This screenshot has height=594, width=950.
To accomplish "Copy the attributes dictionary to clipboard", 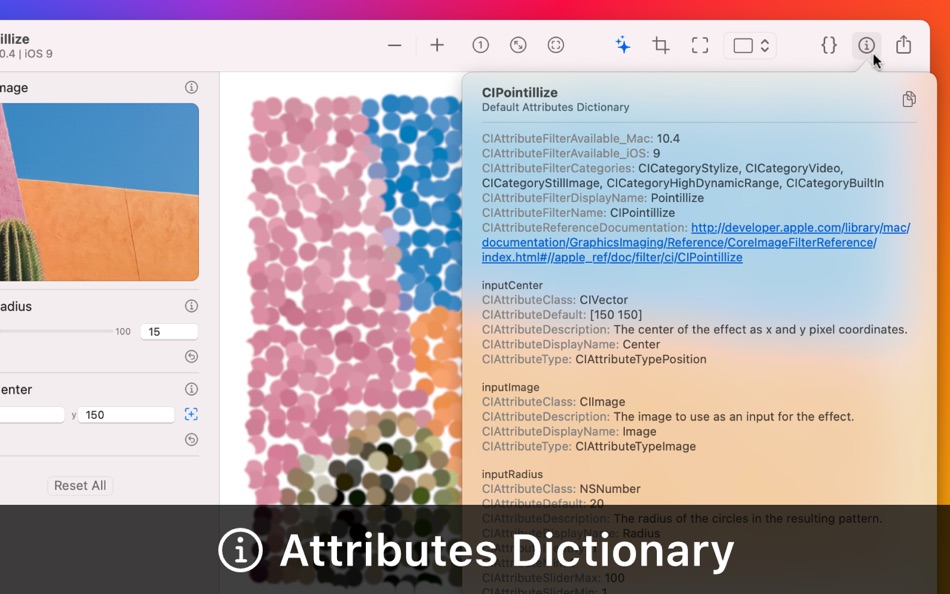I will click(908, 99).
